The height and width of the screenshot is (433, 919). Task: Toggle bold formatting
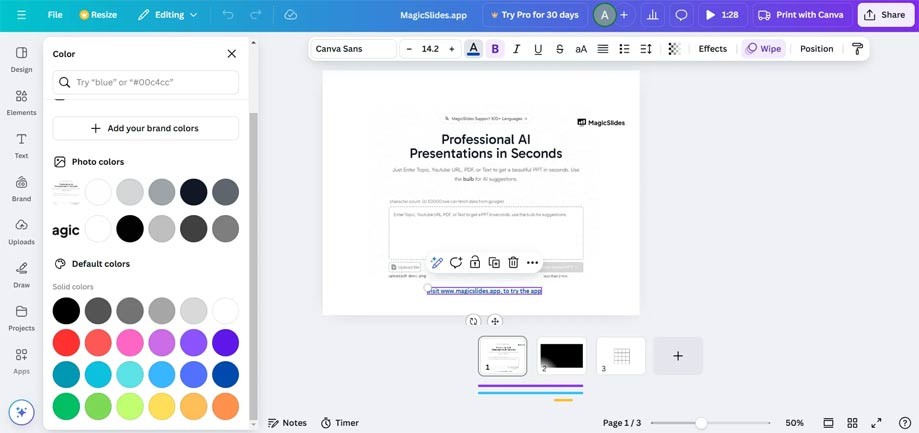(x=495, y=49)
